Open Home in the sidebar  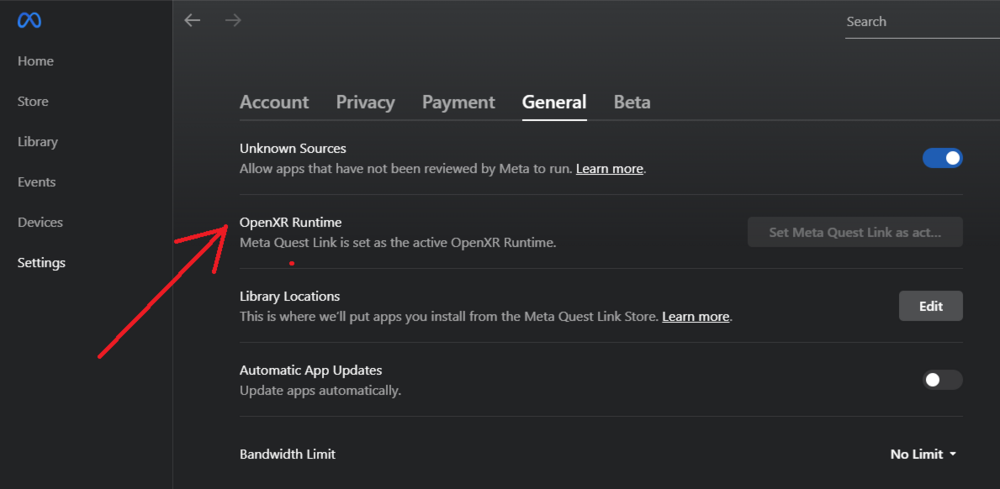pyautogui.click(x=36, y=61)
